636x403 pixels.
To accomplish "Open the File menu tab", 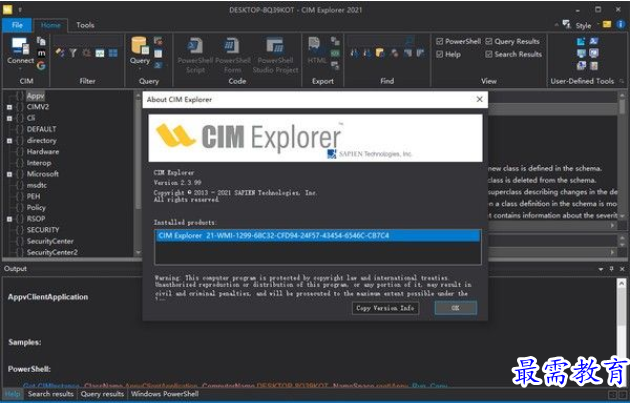I will 17,25.
